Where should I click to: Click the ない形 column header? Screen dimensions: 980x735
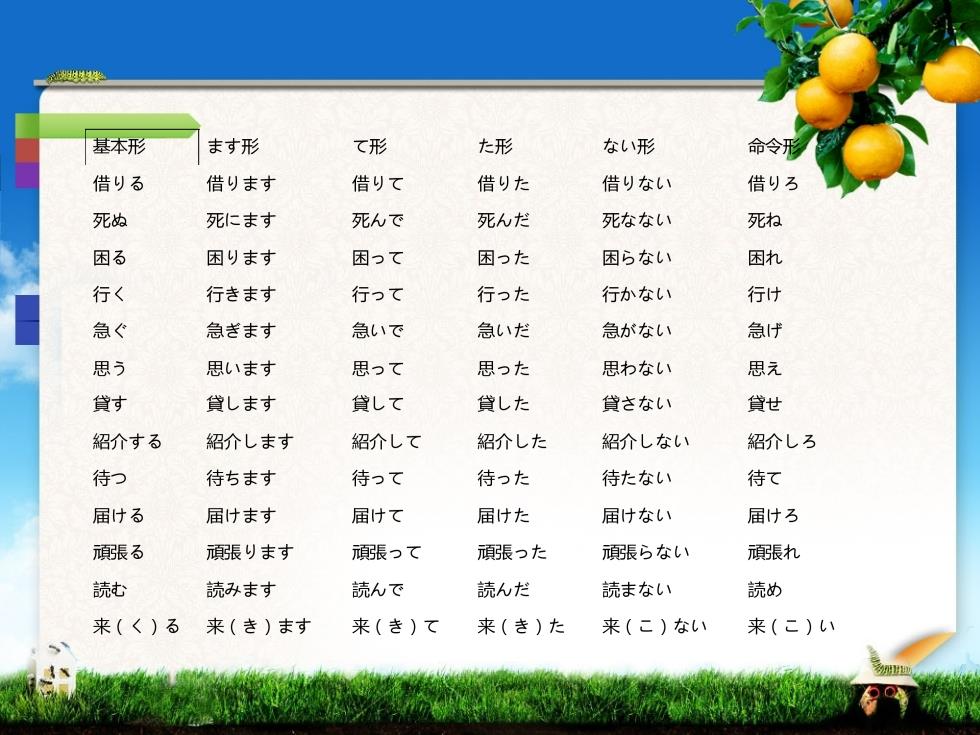(629, 147)
